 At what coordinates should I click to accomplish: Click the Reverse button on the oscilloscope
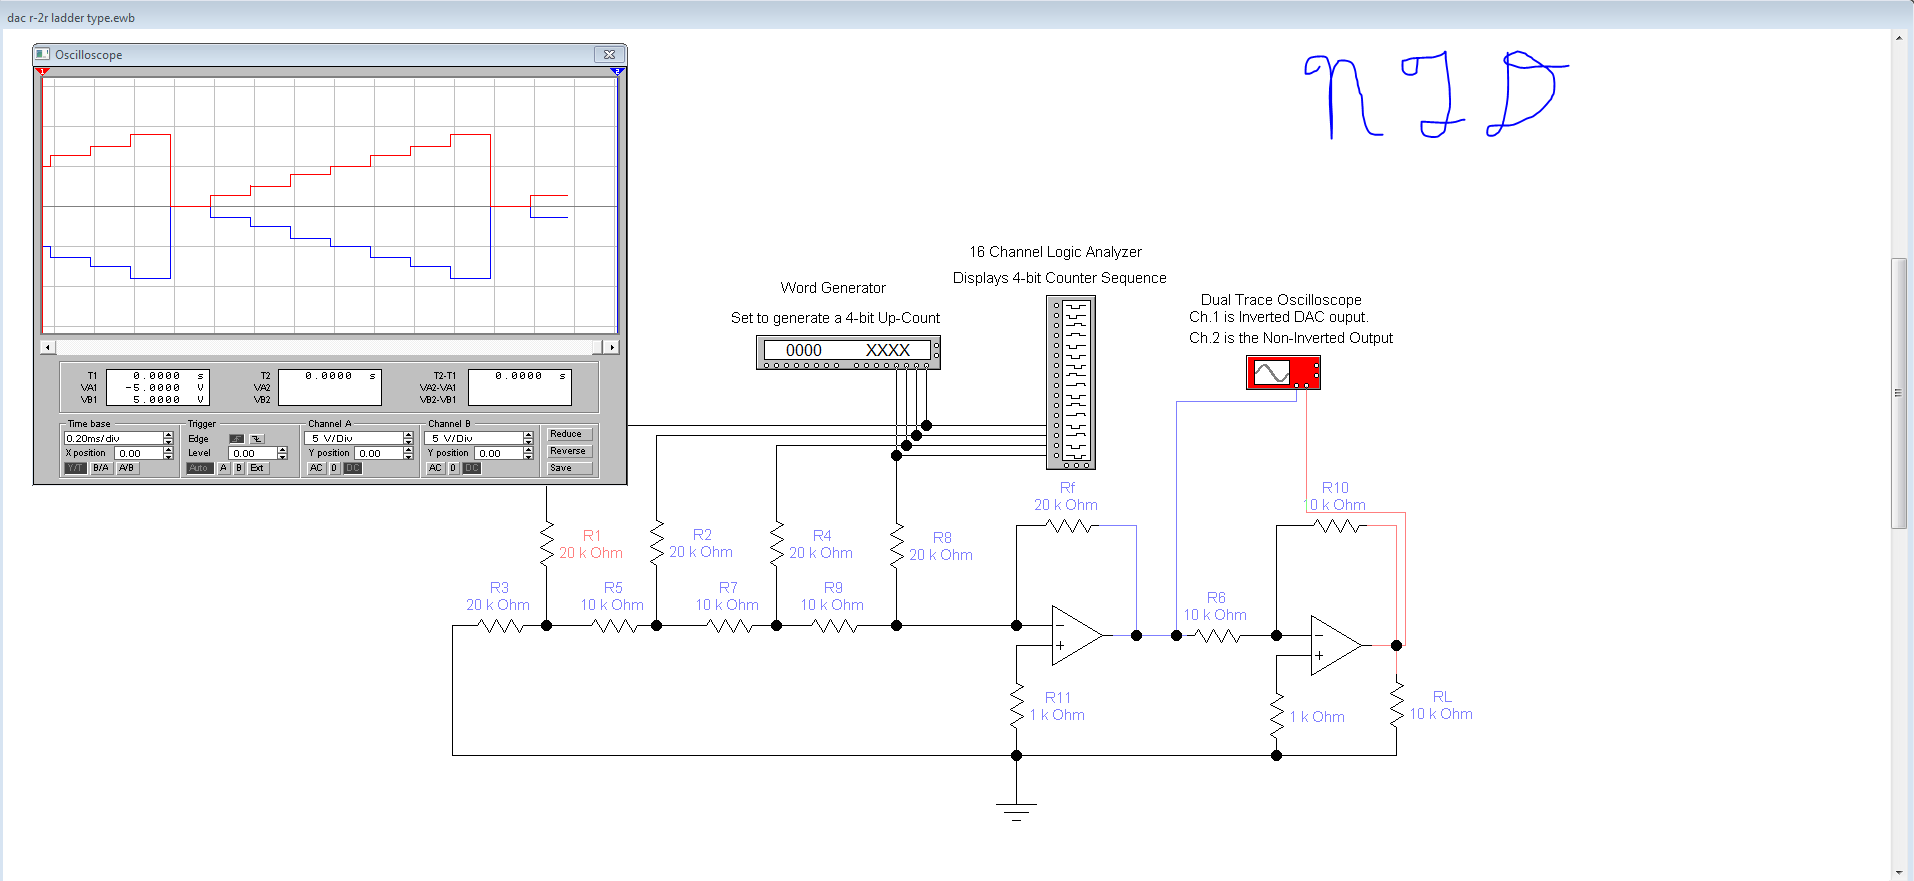pos(570,451)
